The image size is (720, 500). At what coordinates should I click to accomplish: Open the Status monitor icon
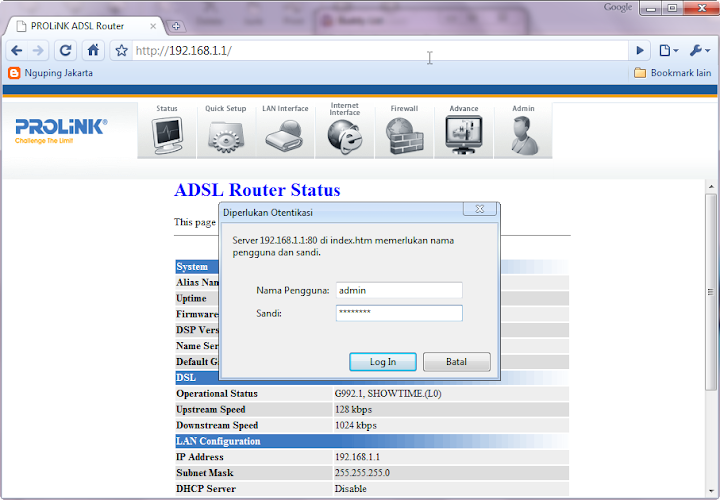click(167, 135)
